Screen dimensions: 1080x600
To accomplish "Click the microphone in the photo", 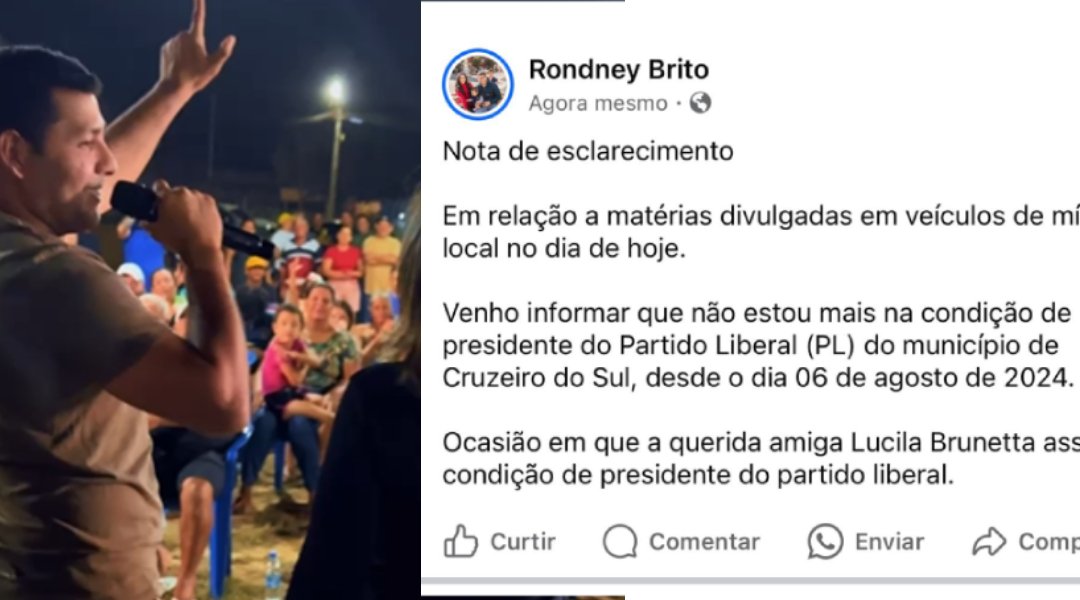I will click(191, 219).
